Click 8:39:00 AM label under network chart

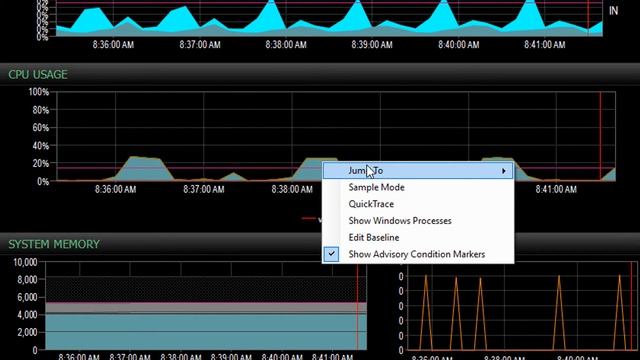click(x=372, y=44)
